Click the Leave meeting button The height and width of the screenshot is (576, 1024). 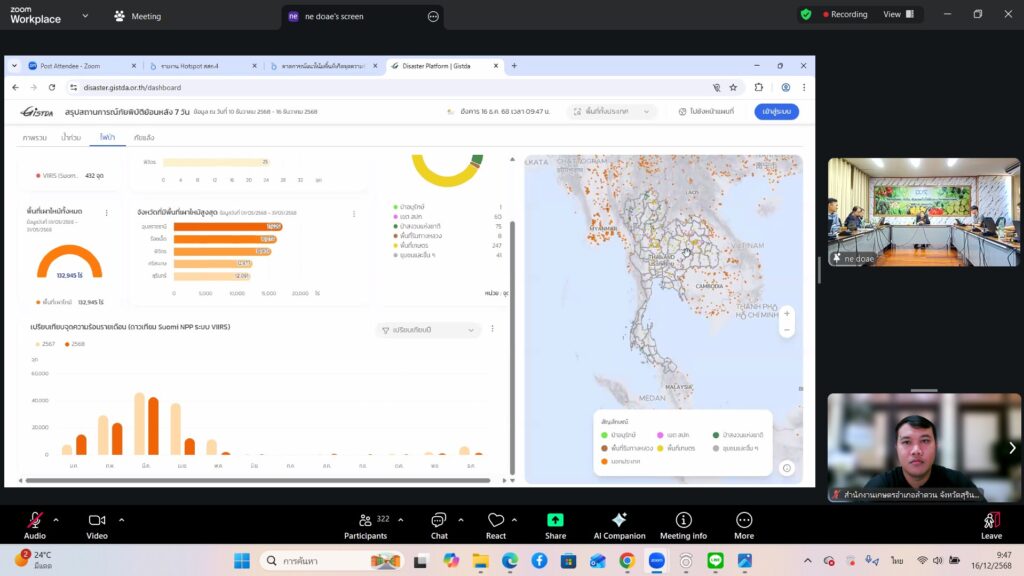(991, 522)
